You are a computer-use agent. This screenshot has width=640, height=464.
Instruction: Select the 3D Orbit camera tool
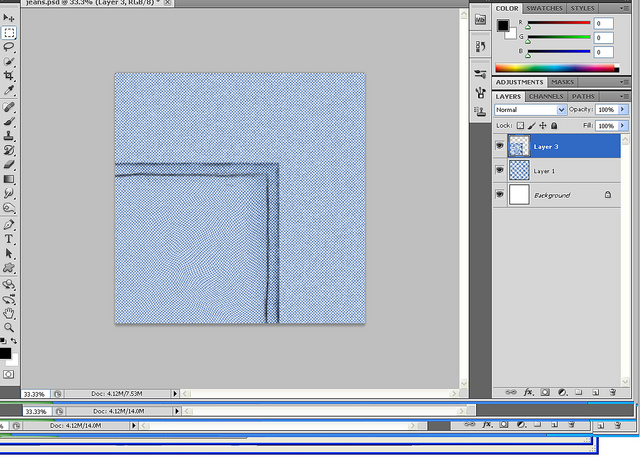(9, 299)
